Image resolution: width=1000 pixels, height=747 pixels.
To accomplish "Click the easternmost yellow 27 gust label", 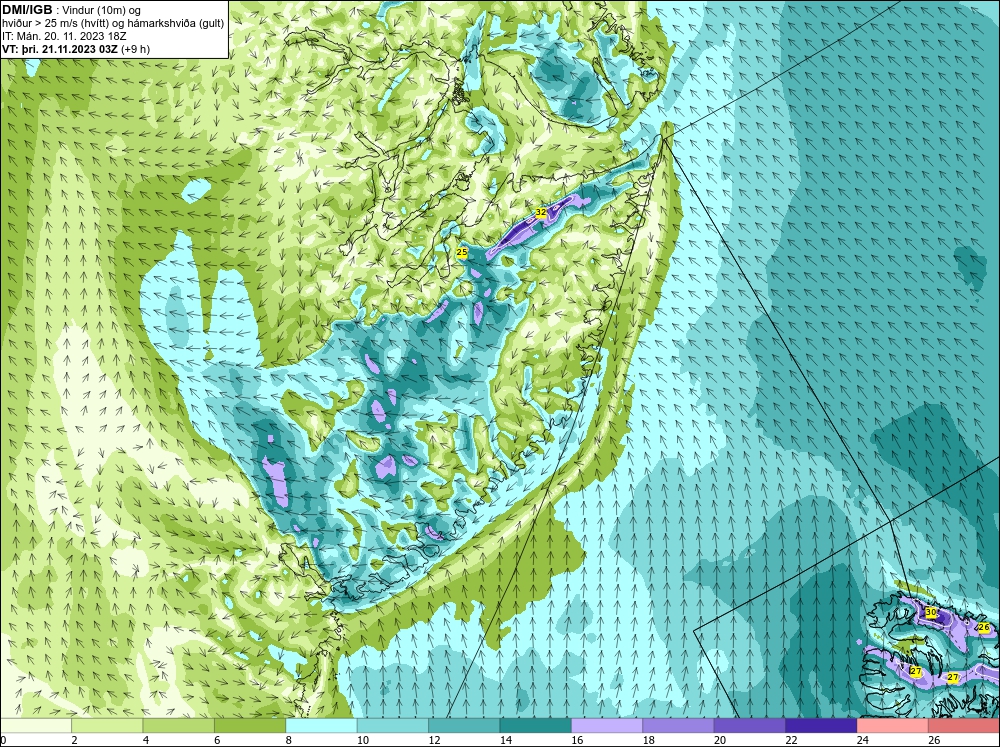I will click(x=953, y=677).
